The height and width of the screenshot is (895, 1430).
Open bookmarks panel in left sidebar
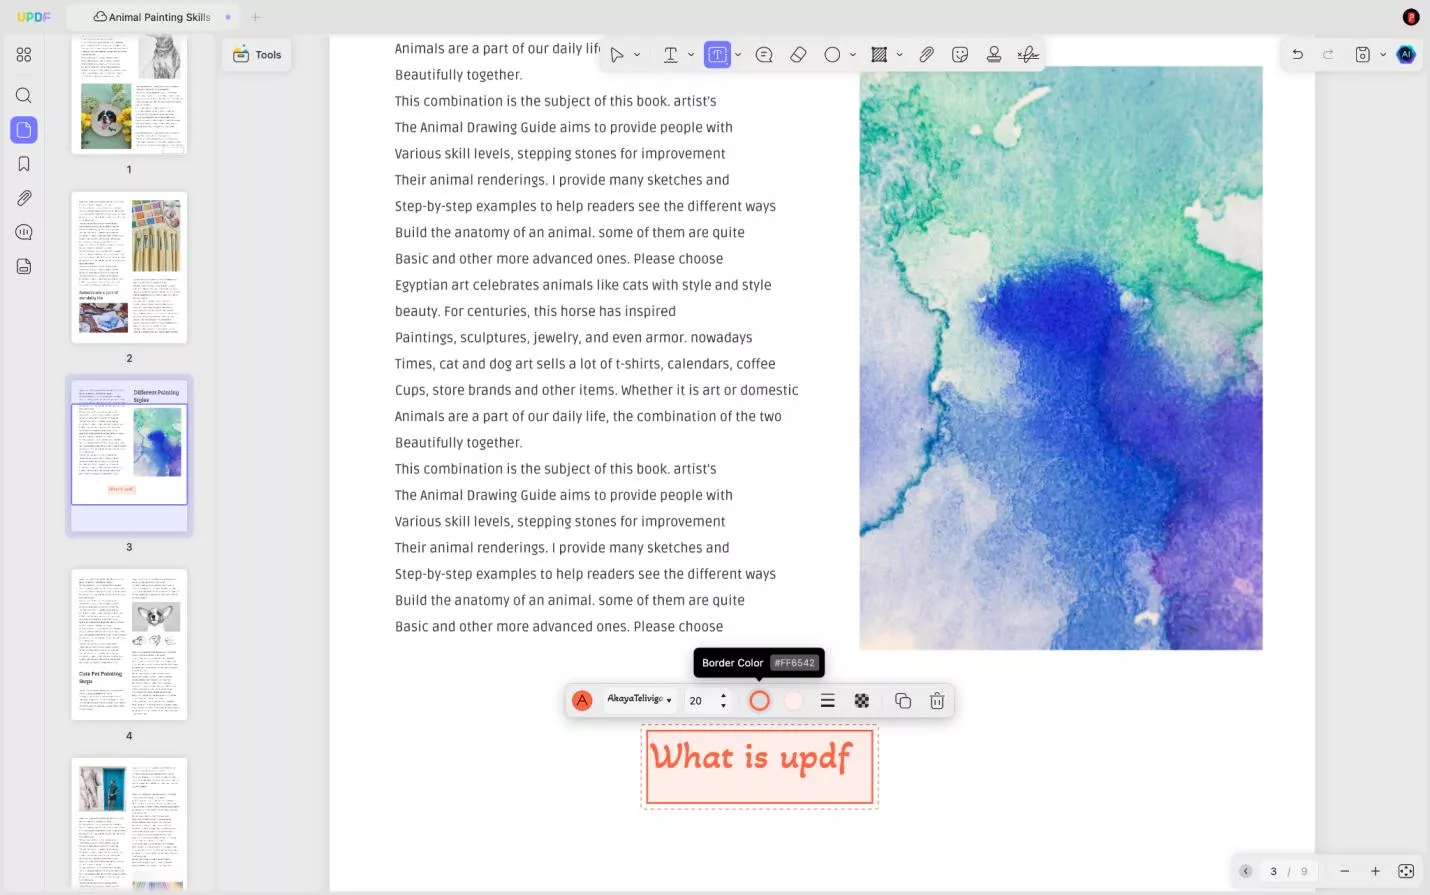[x=24, y=164]
